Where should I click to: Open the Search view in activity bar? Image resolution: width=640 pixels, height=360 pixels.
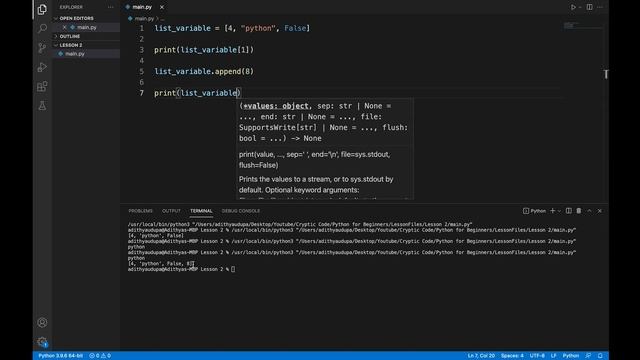click(42, 29)
